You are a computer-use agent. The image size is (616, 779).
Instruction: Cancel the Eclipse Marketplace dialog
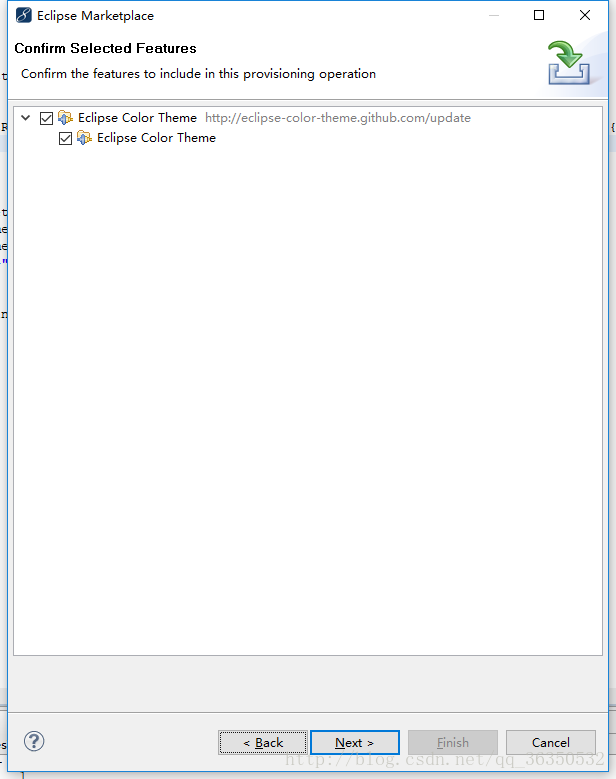pyautogui.click(x=550, y=743)
